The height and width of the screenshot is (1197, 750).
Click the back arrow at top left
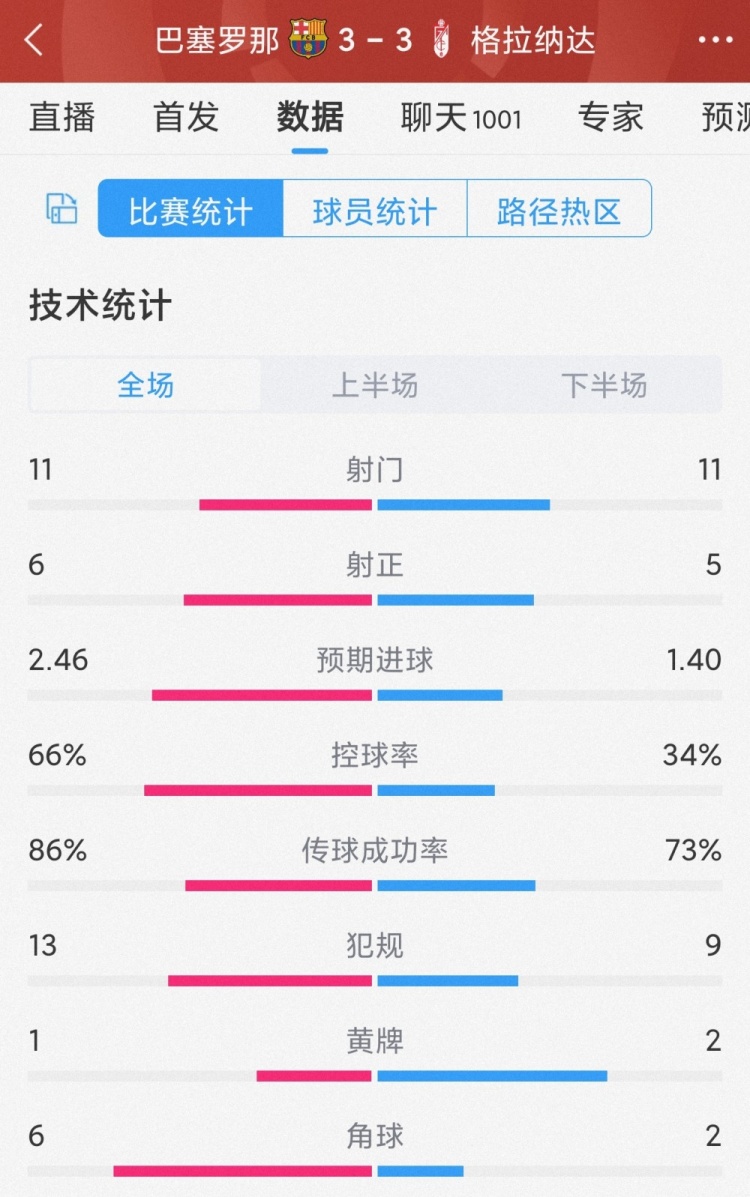click(x=32, y=40)
